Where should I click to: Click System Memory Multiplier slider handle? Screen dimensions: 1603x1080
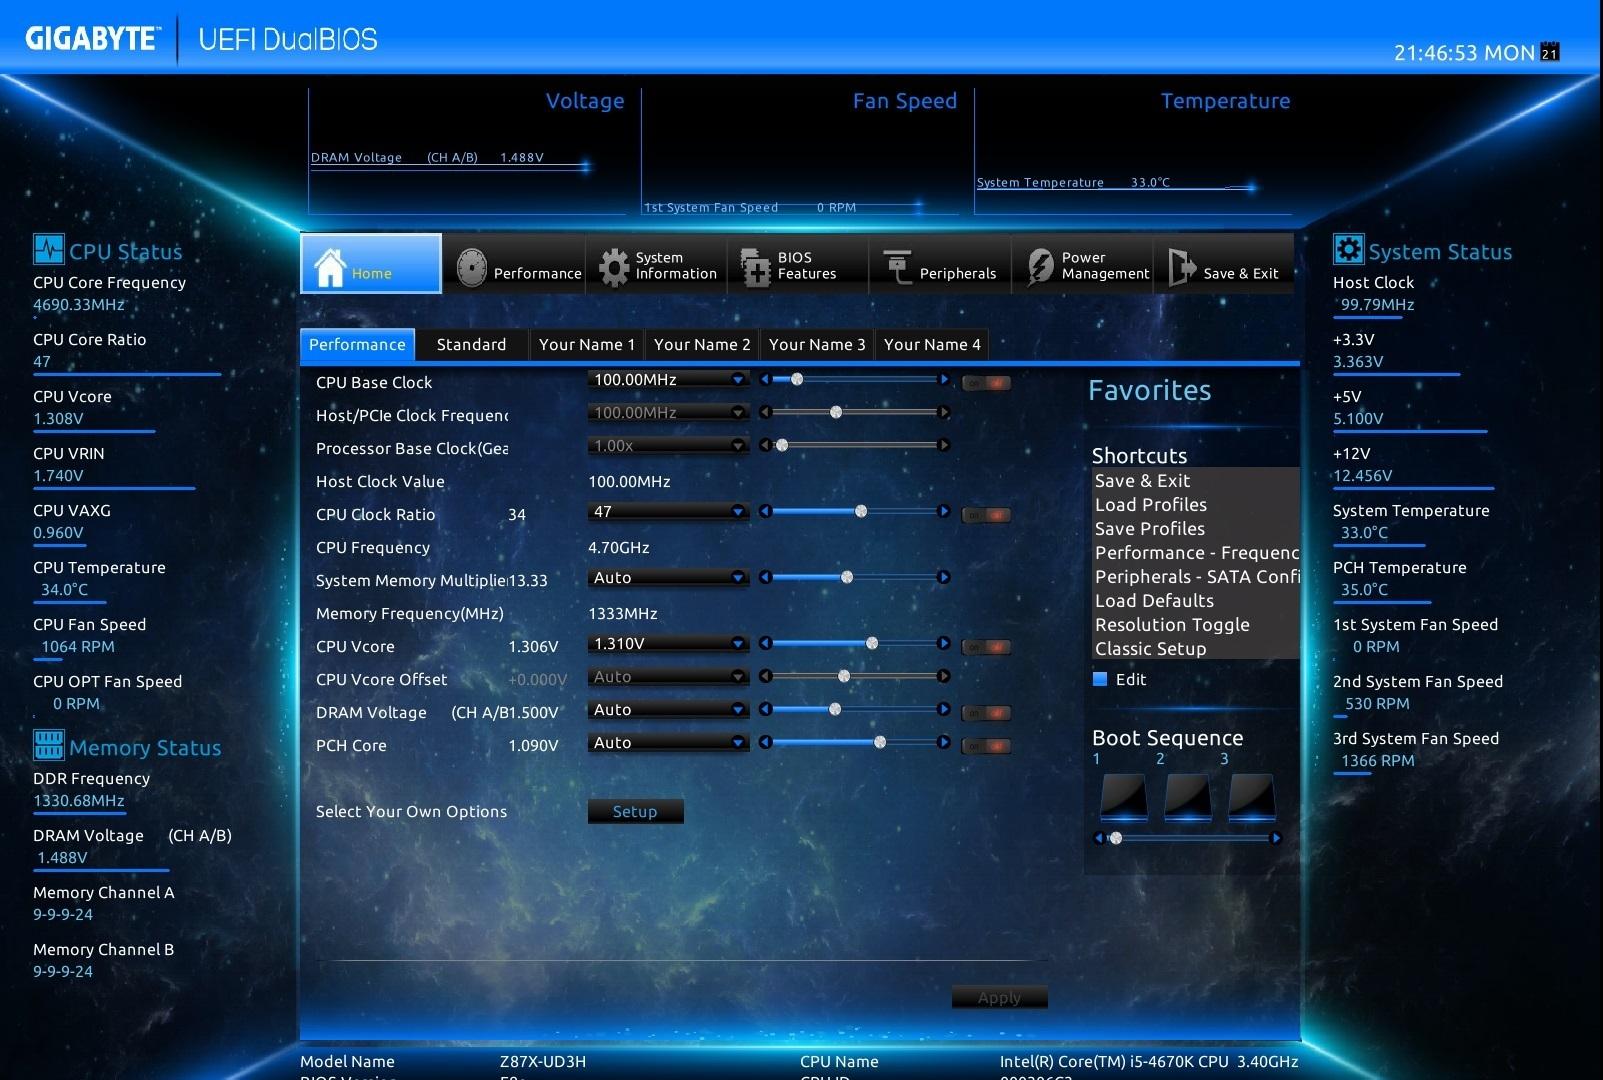[x=846, y=577]
